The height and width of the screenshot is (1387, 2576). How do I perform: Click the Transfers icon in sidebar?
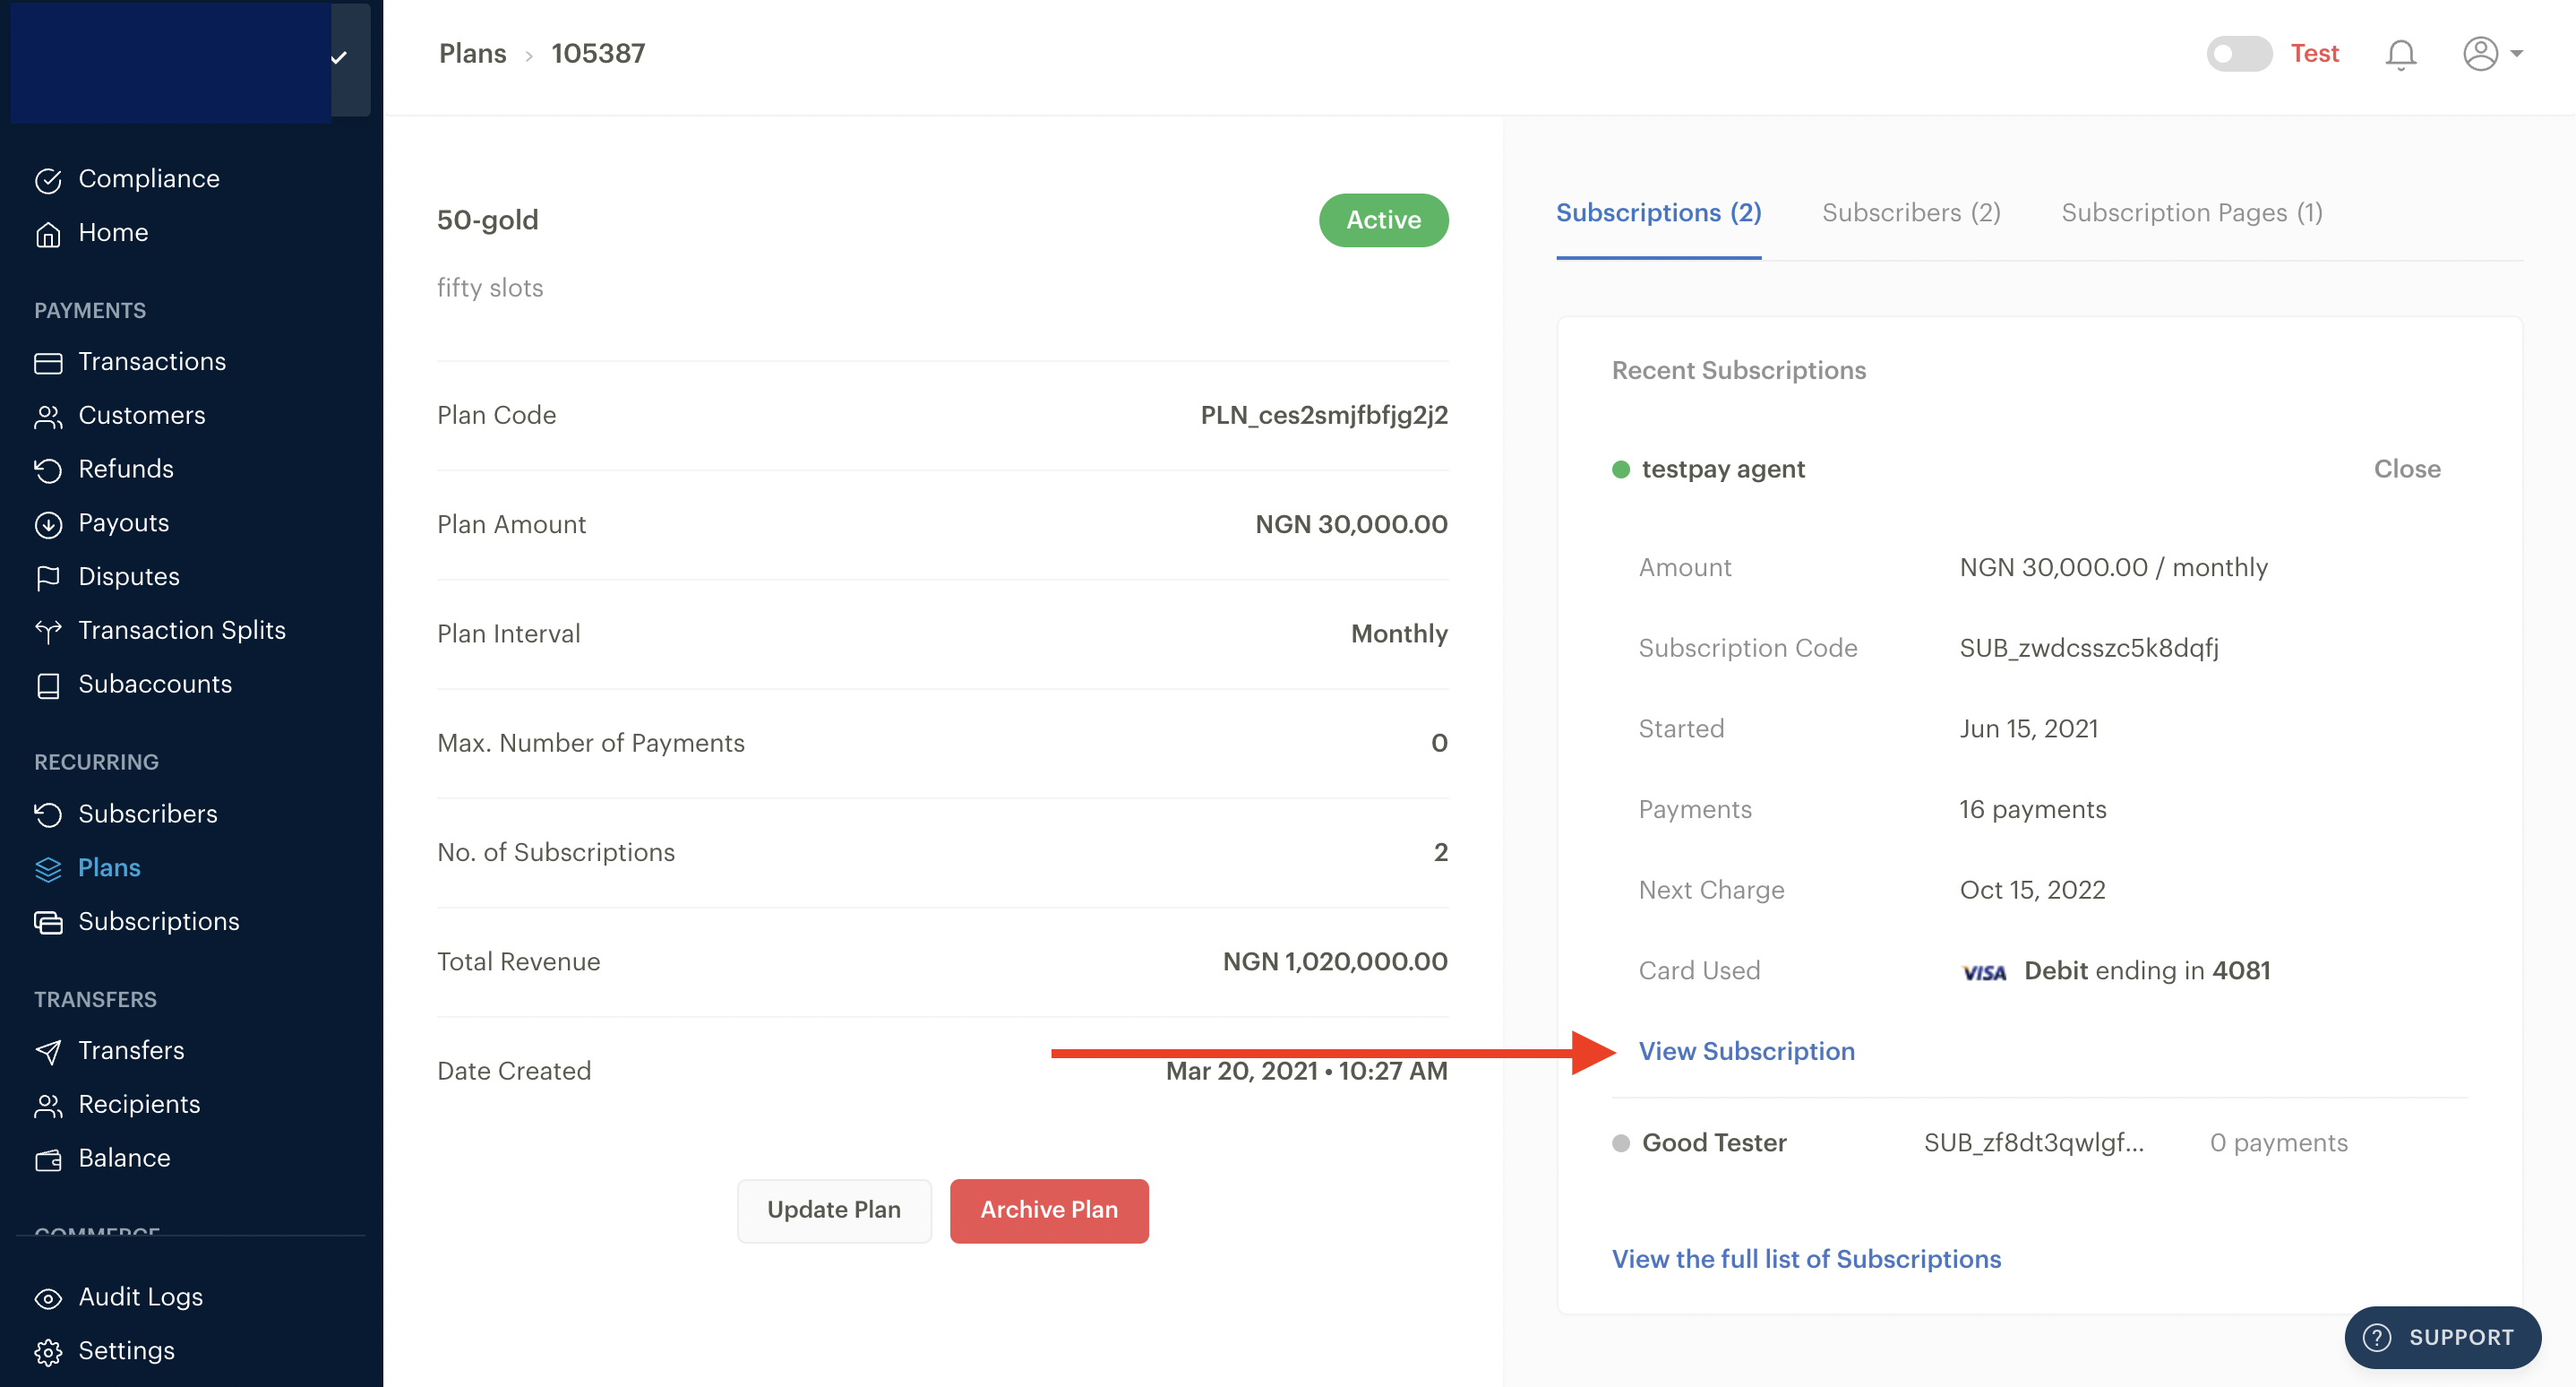[x=49, y=1050]
